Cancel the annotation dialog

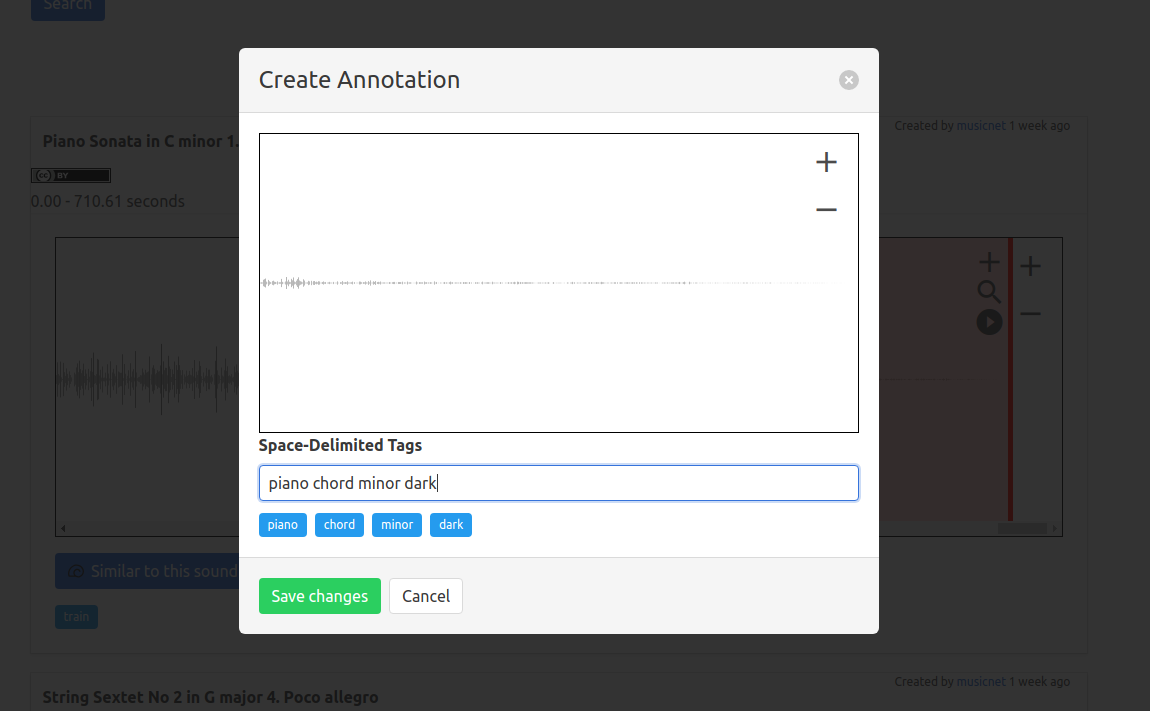(425, 596)
